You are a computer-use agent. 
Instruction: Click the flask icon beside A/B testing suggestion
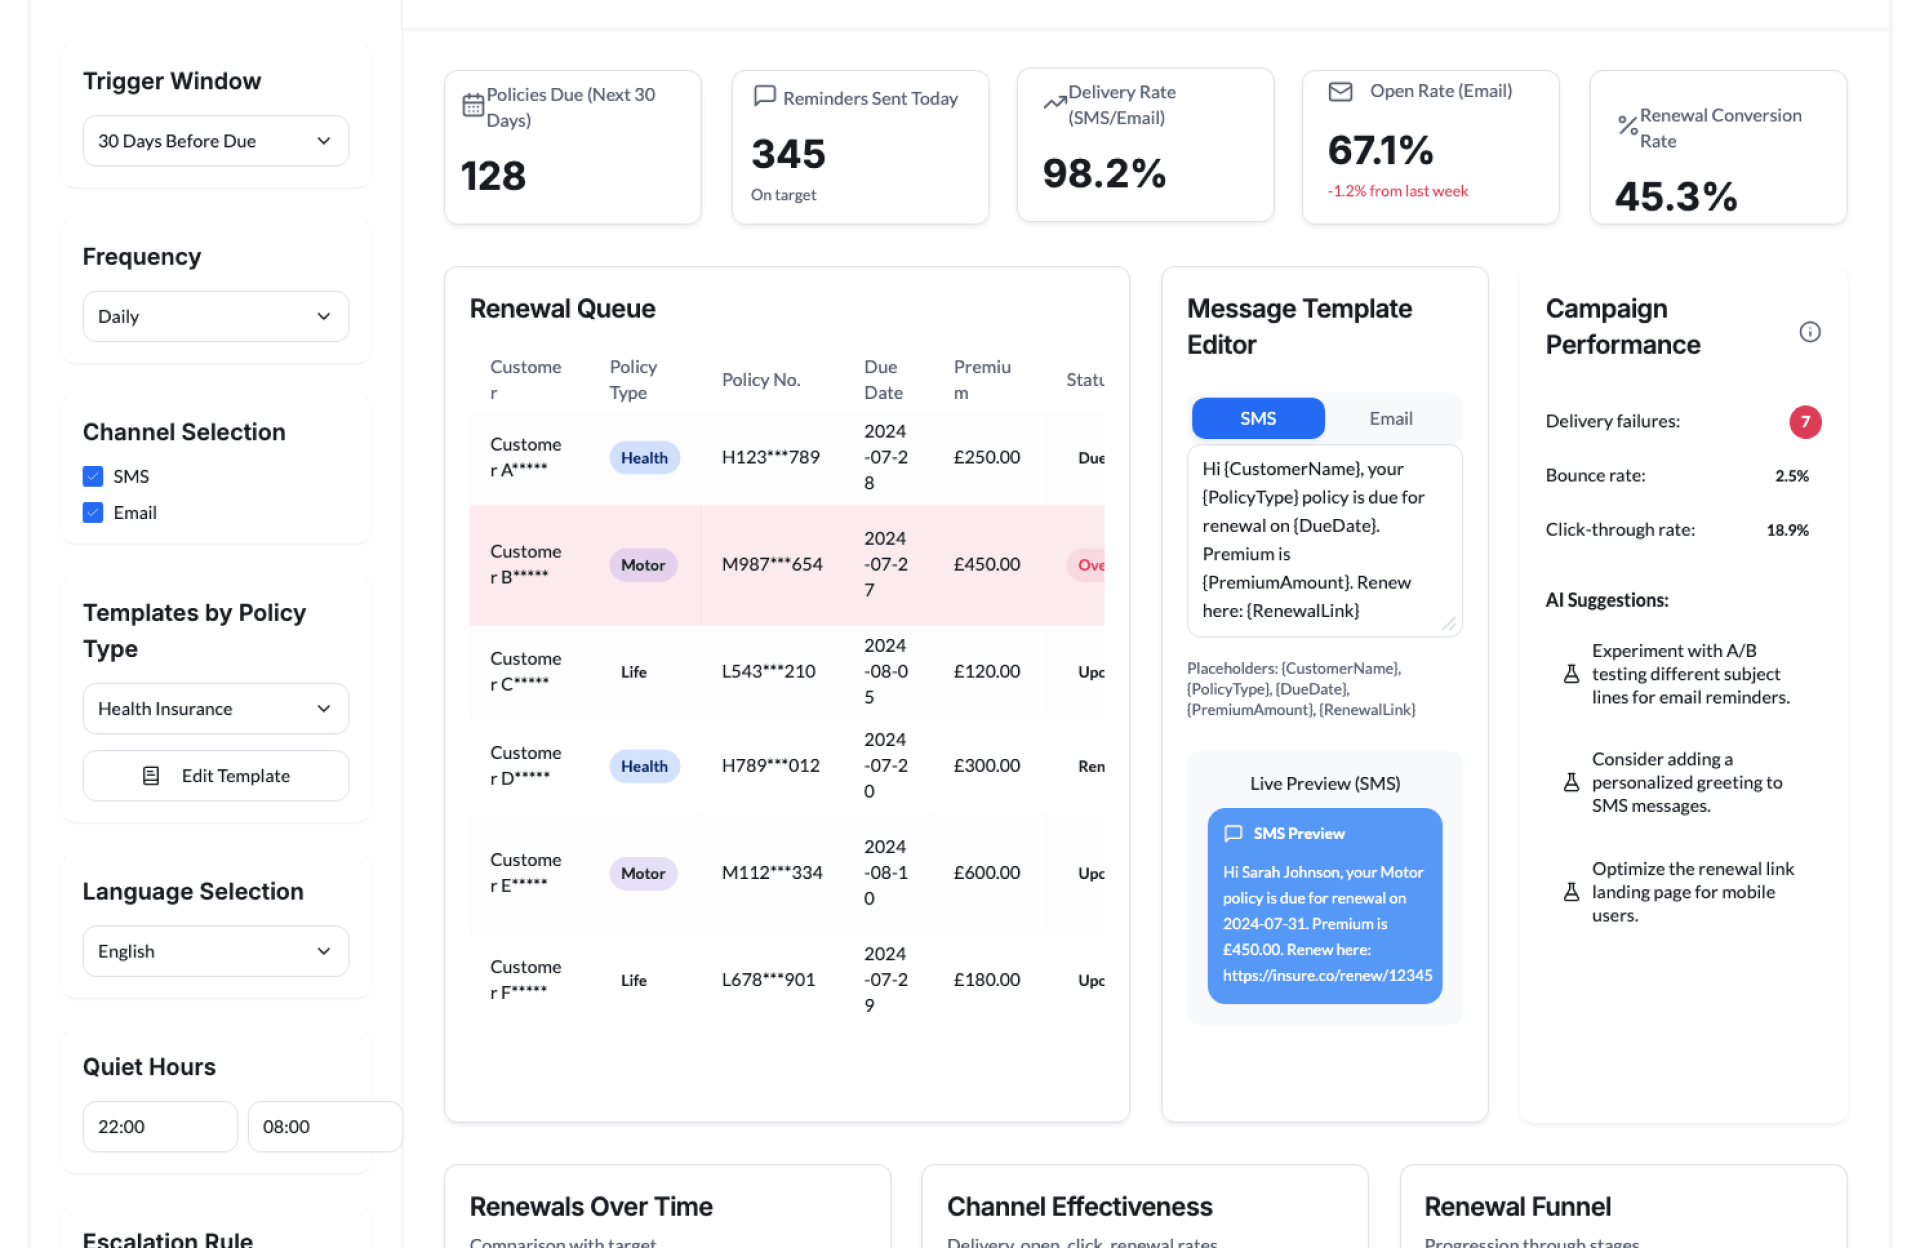[1571, 674]
